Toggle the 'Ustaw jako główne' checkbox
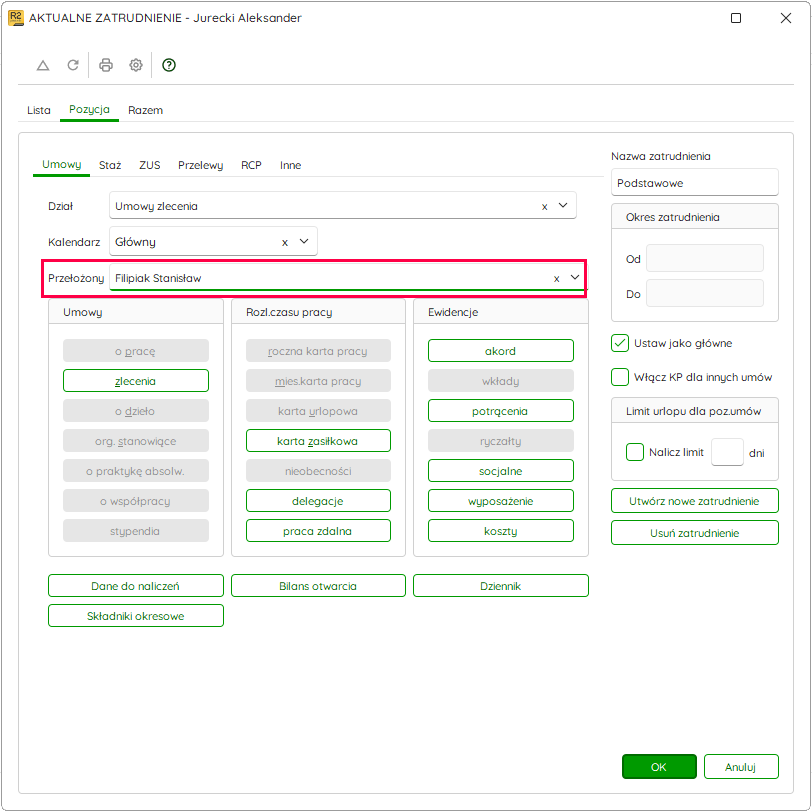Image resolution: width=812 pixels, height=812 pixels. [620, 343]
